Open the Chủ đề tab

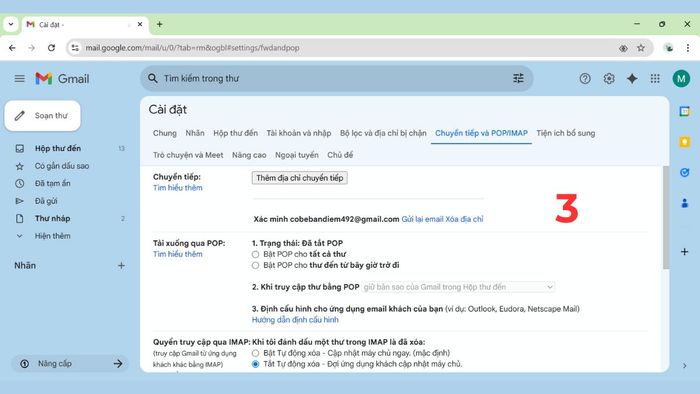click(340, 155)
